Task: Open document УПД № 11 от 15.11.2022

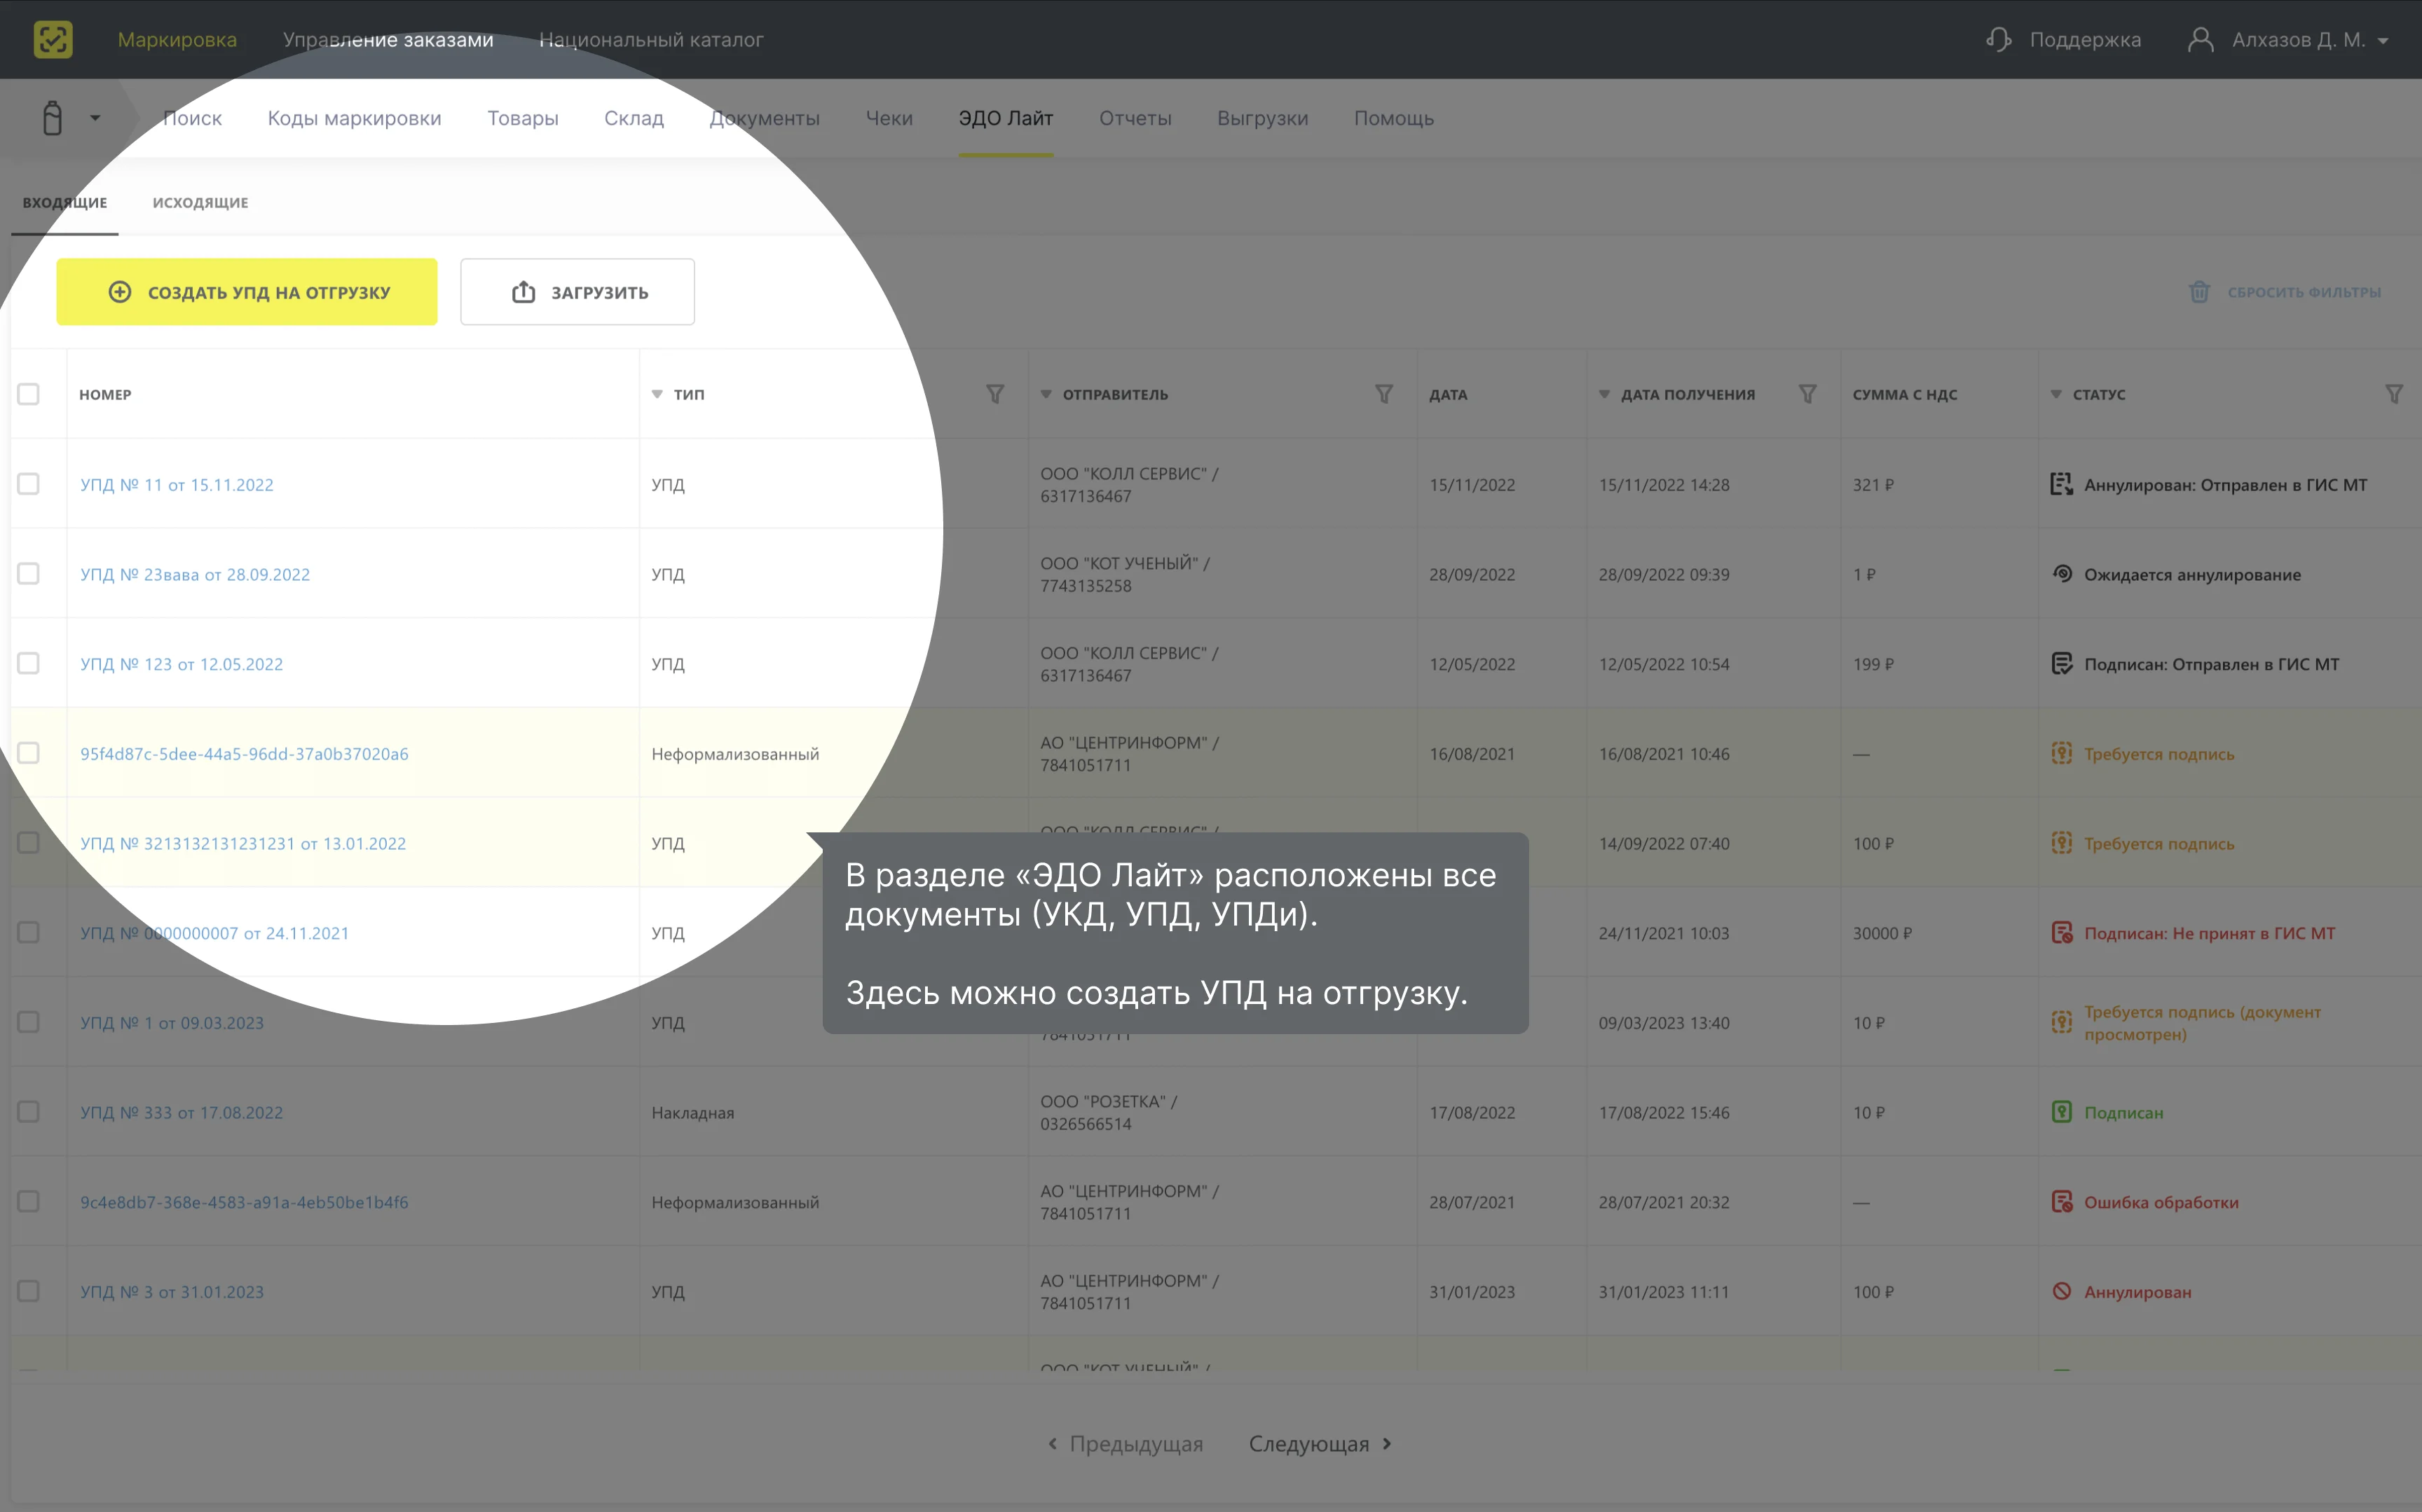Action: tap(177, 485)
